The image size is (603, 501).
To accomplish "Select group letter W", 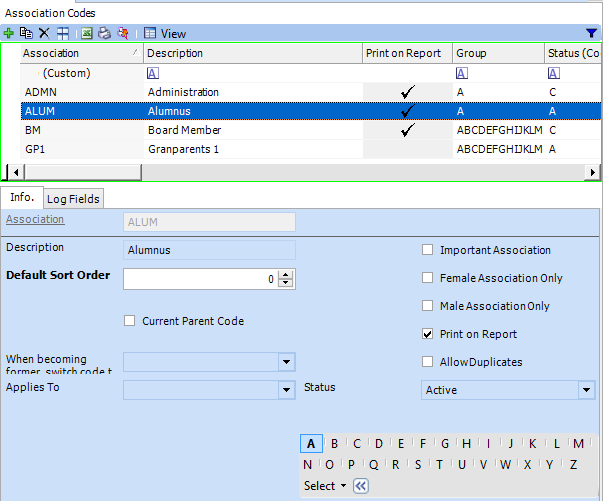I will pyautogui.click(x=505, y=464).
